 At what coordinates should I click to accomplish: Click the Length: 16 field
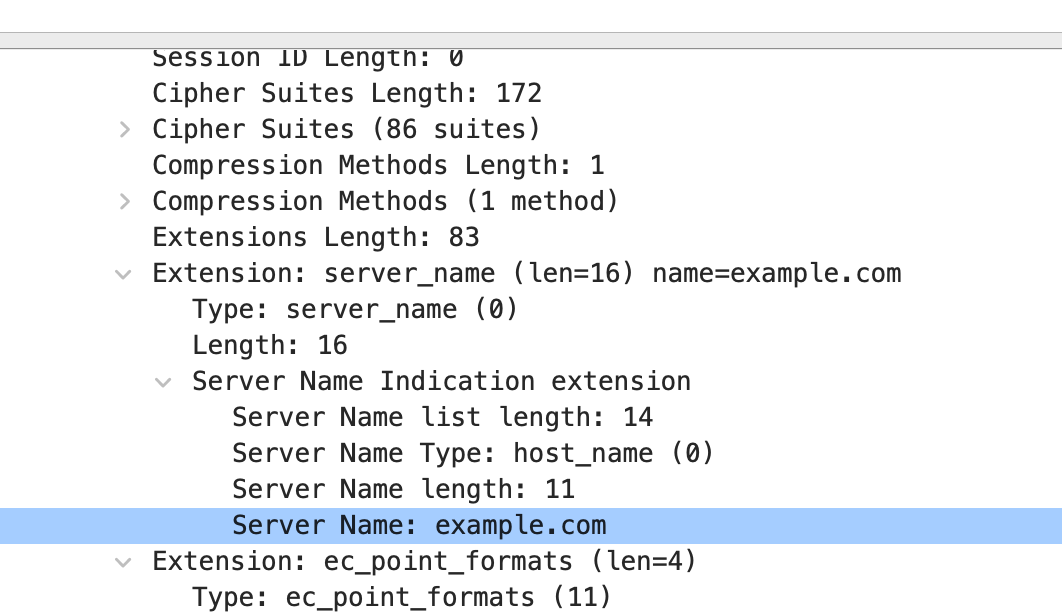point(270,346)
